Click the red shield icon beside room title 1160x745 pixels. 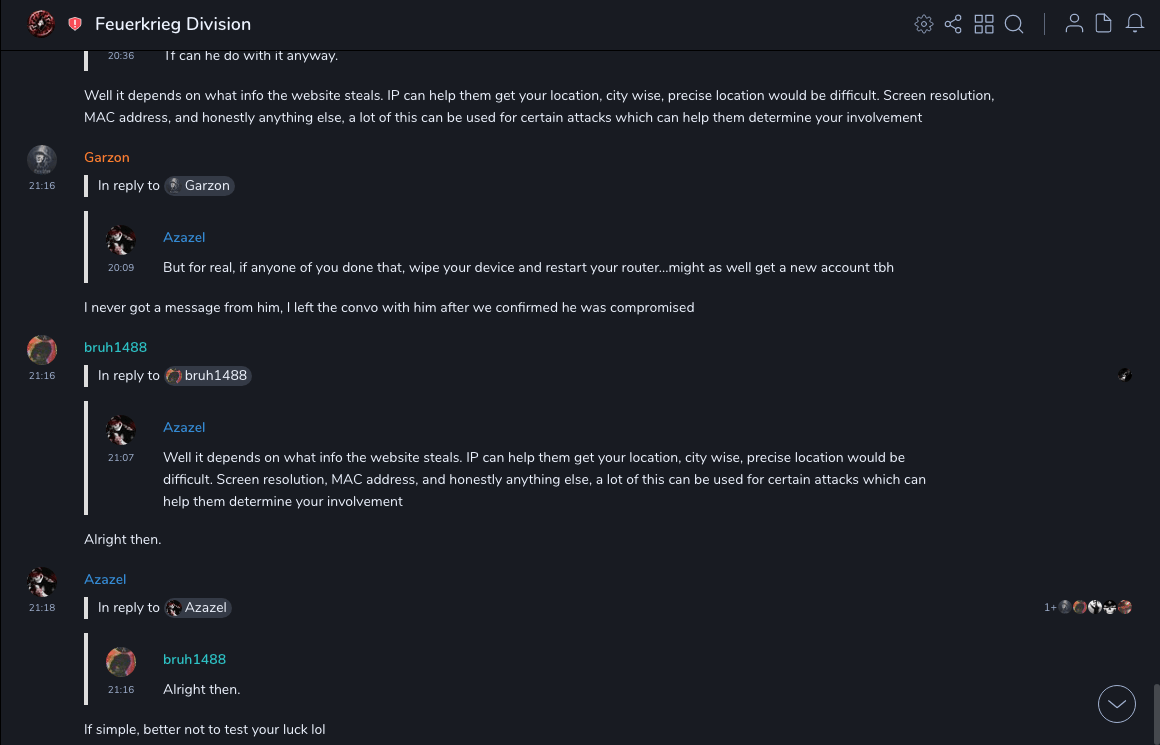click(x=75, y=24)
